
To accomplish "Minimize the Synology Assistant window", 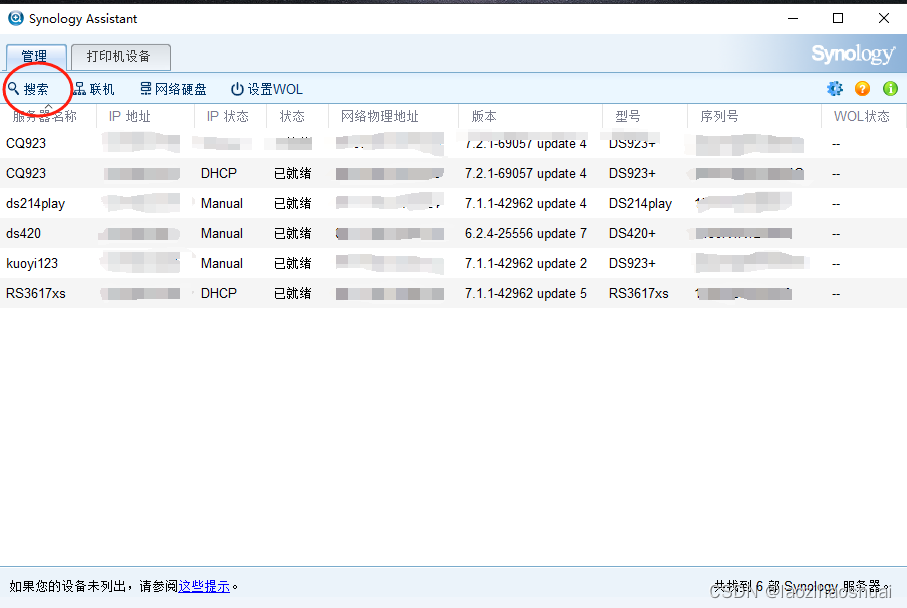I will point(793,19).
